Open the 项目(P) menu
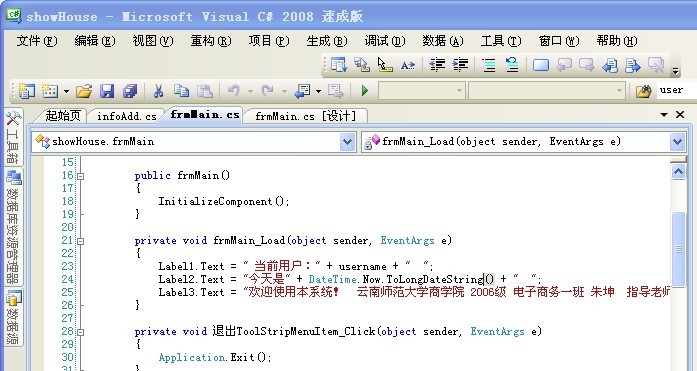The image size is (697, 371). point(269,41)
